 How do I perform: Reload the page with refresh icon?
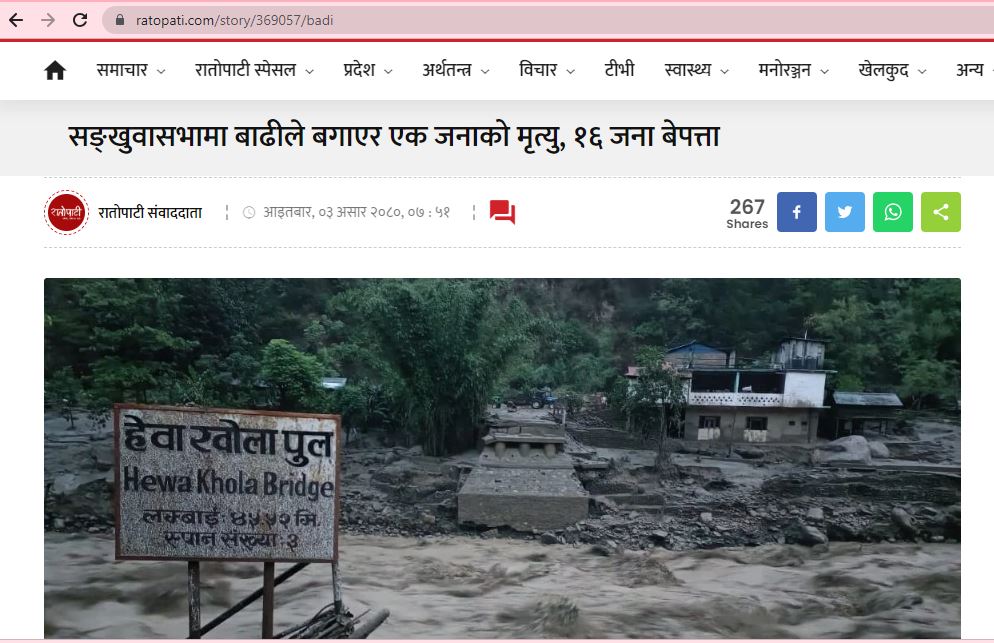[80, 20]
